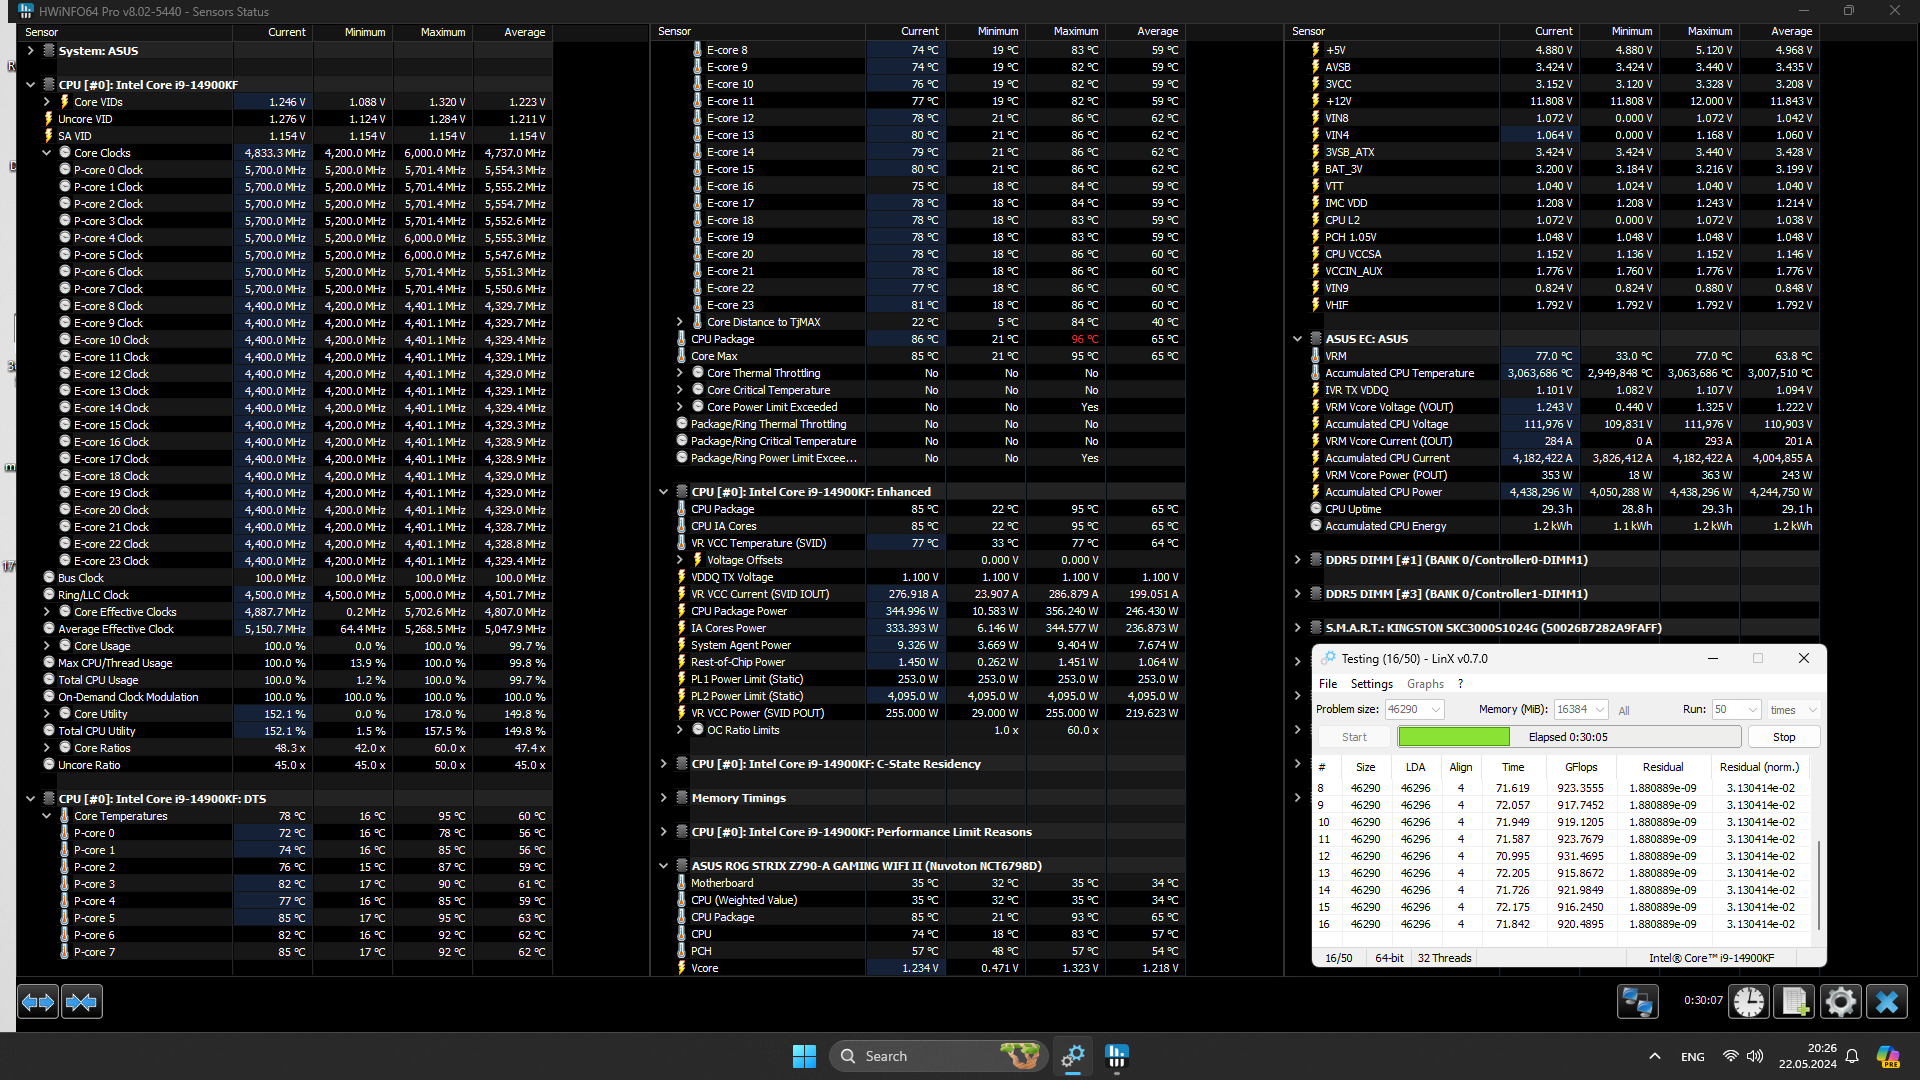Click the GFlops column header
This screenshot has width=1920, height=1080.
[1581, 767]
